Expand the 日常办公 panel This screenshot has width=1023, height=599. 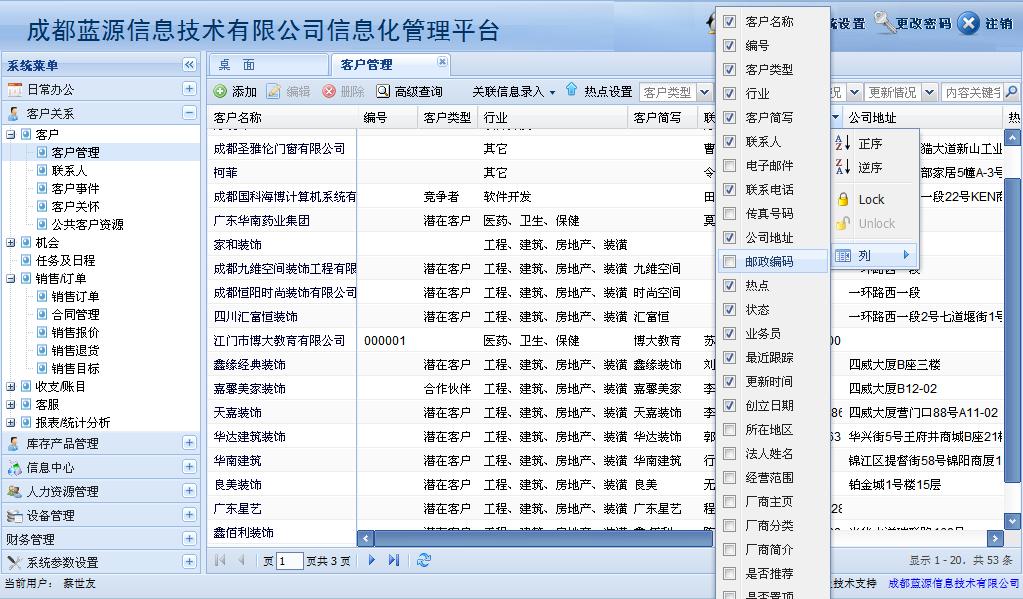189,89
